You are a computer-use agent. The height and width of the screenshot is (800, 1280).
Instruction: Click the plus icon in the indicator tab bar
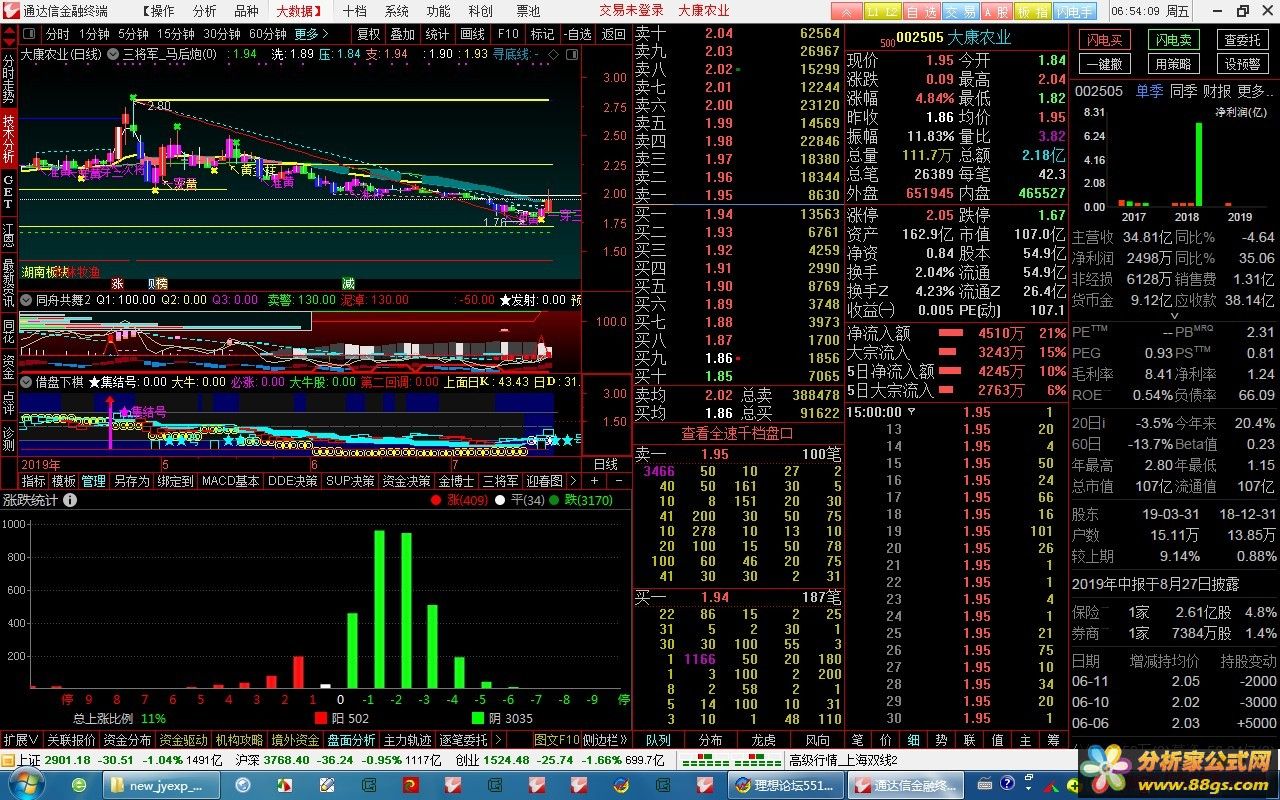tap(595, 481)
